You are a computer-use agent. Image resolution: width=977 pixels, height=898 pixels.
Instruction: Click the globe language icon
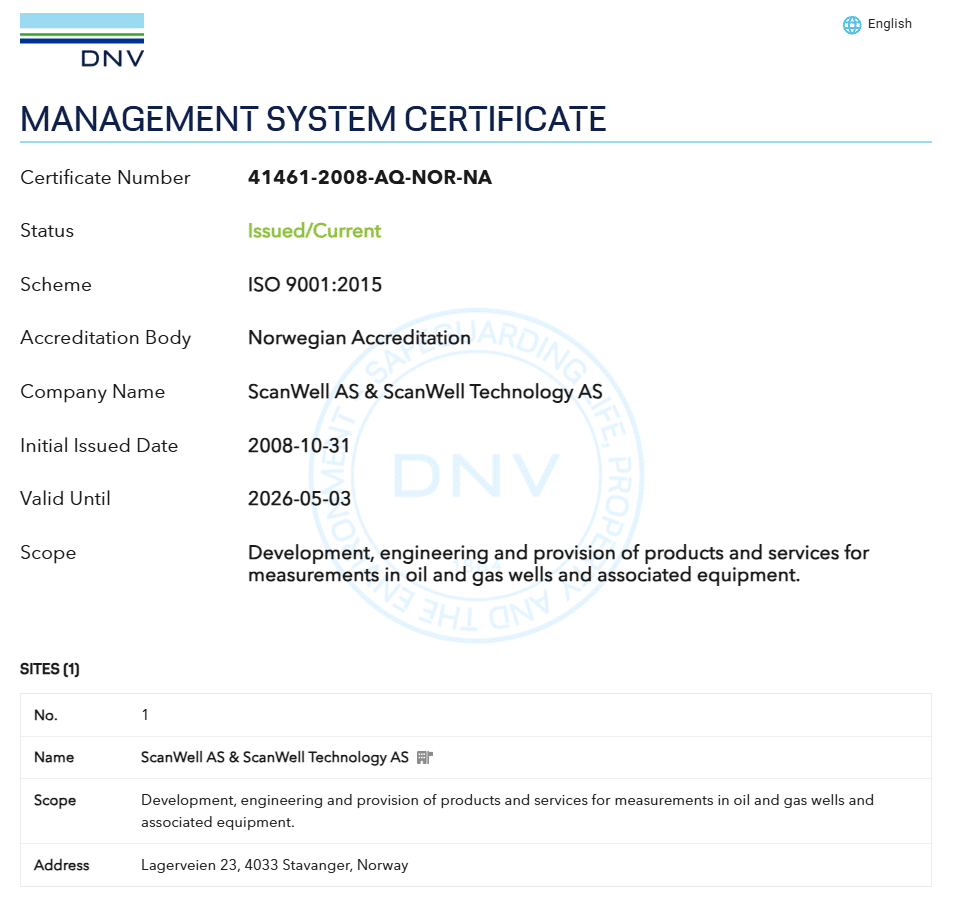852,25
